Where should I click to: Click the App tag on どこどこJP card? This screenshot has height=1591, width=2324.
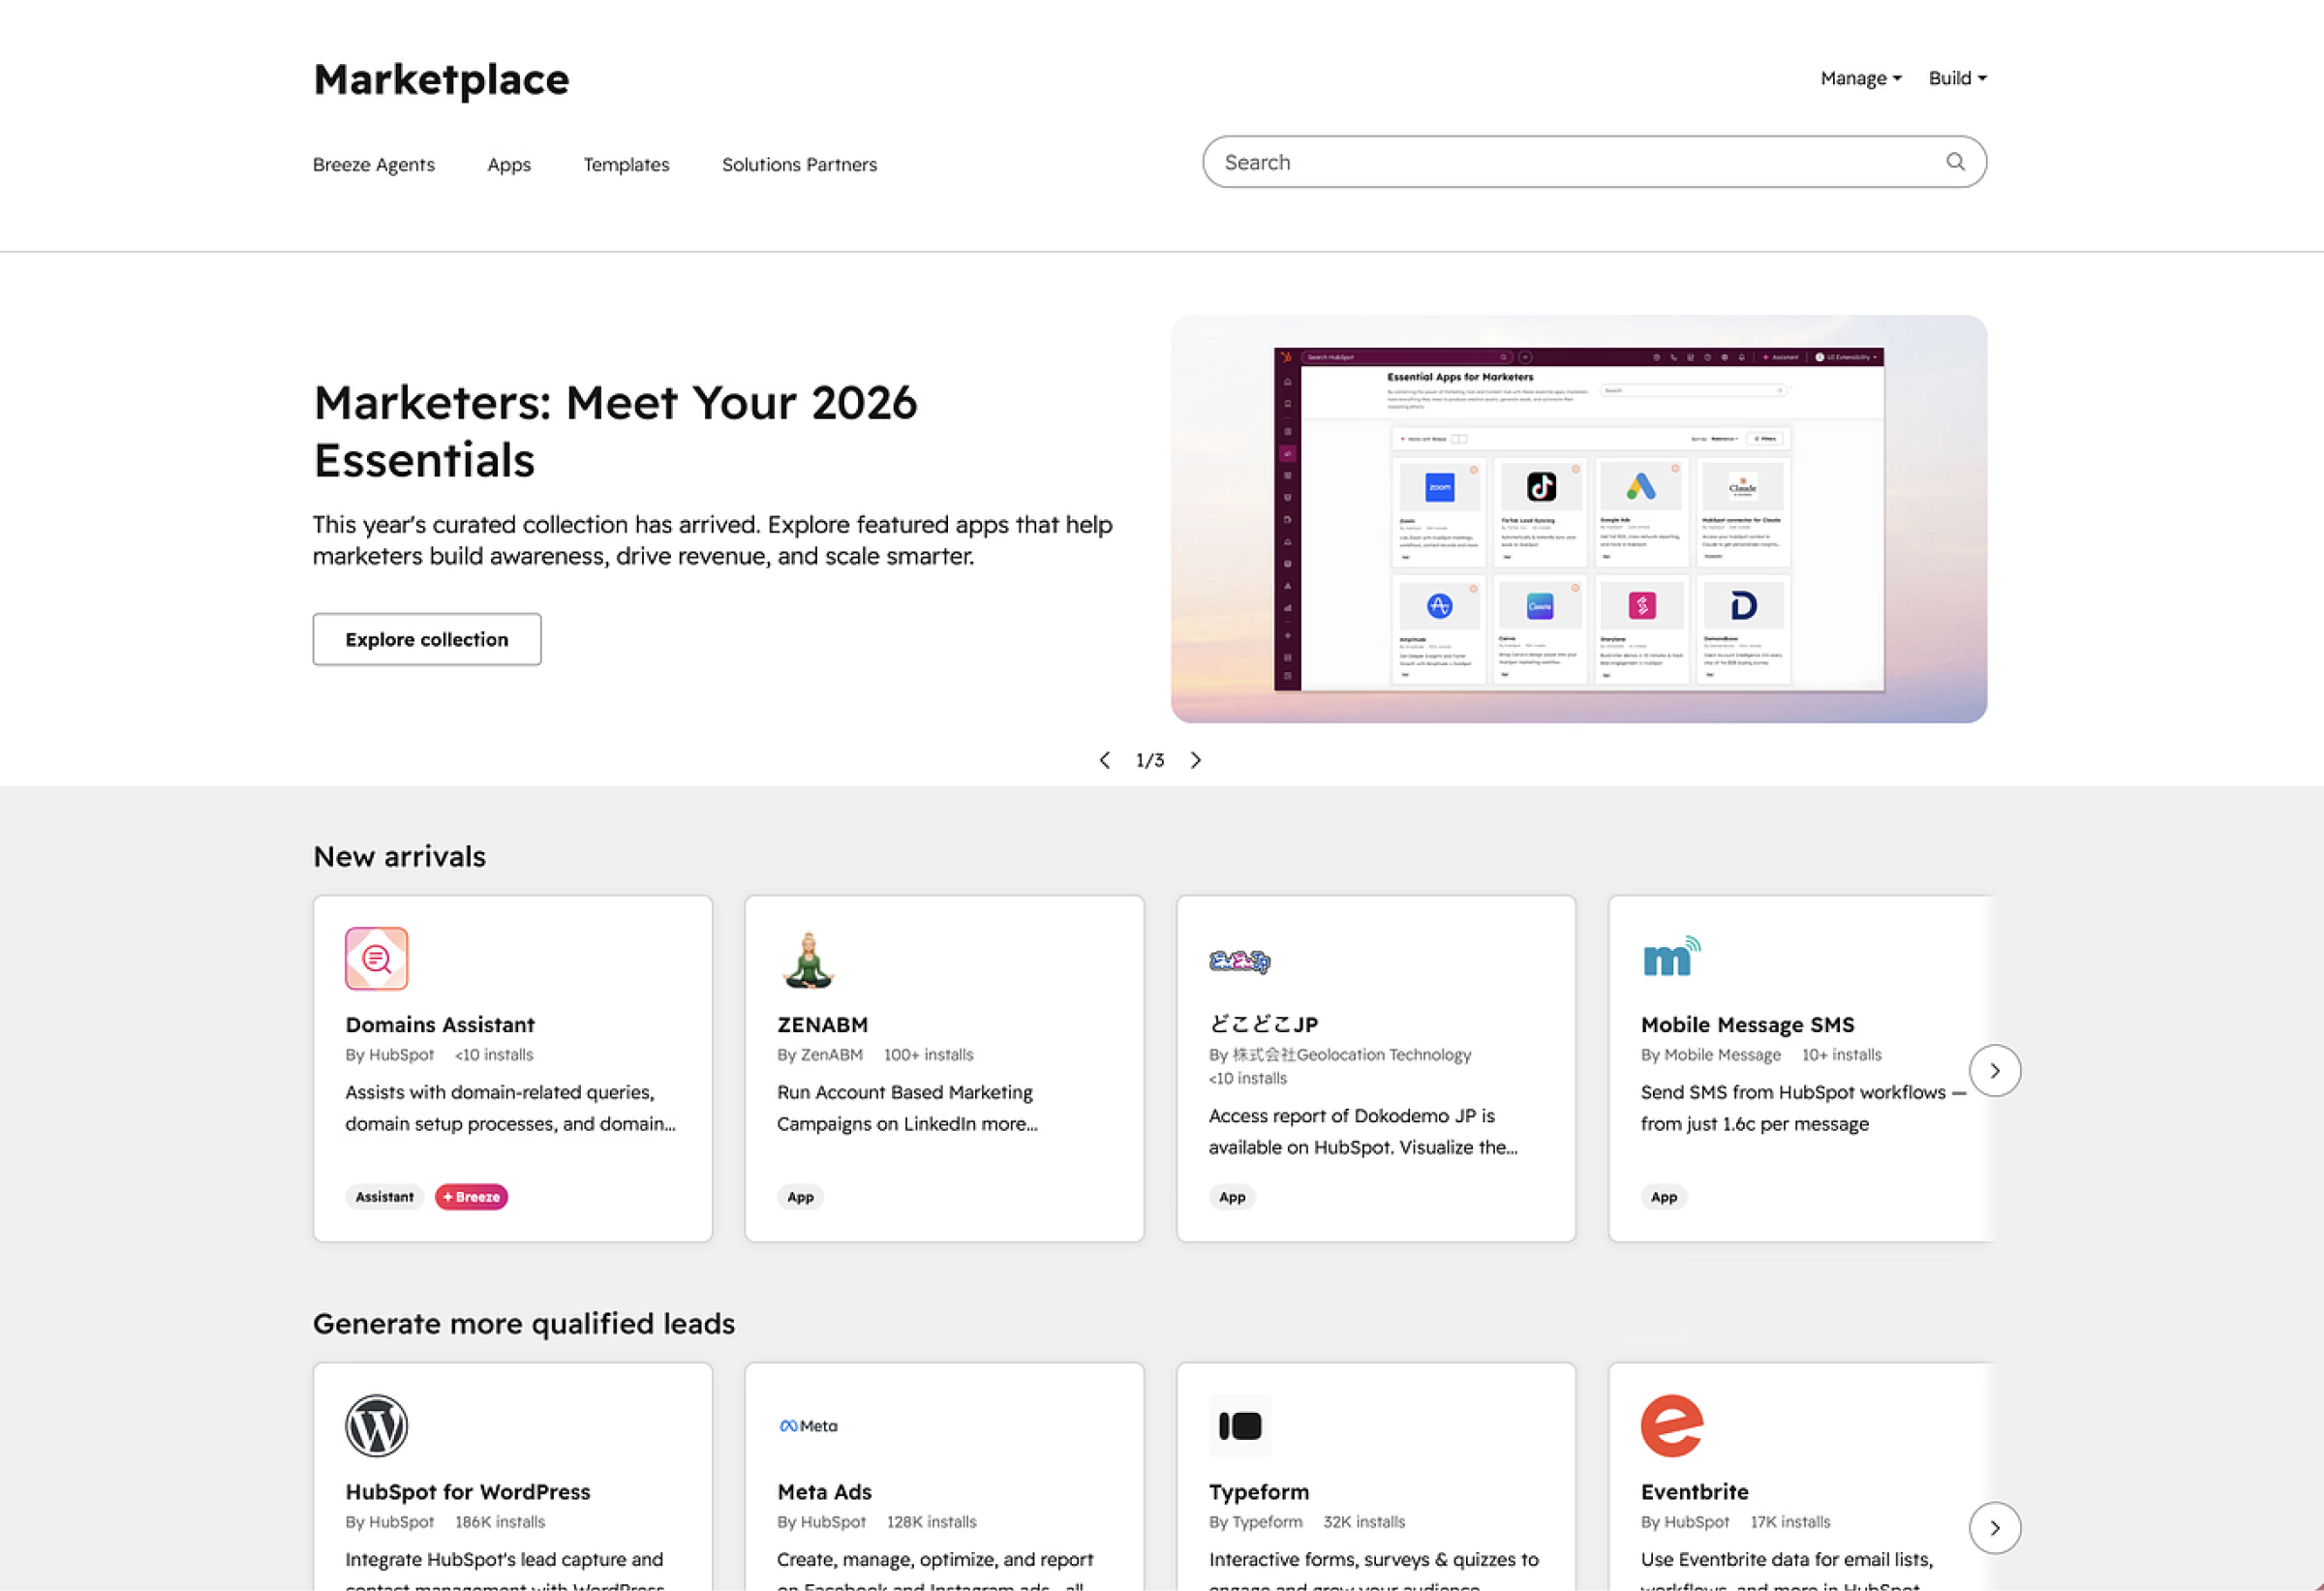click(x=1232, y=1197)
